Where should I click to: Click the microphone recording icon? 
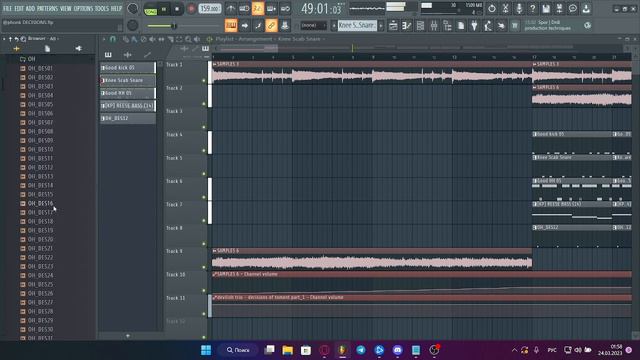(519, 9)
